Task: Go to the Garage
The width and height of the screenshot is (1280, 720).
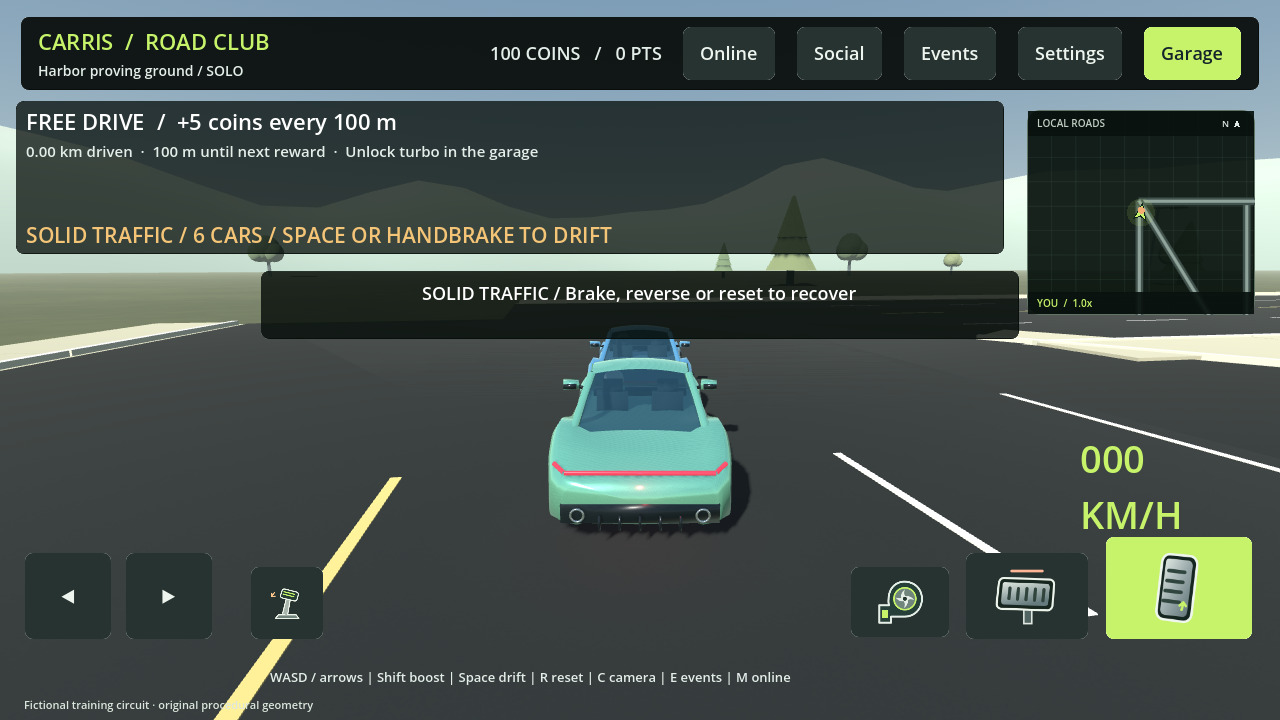Action: 1192,54
